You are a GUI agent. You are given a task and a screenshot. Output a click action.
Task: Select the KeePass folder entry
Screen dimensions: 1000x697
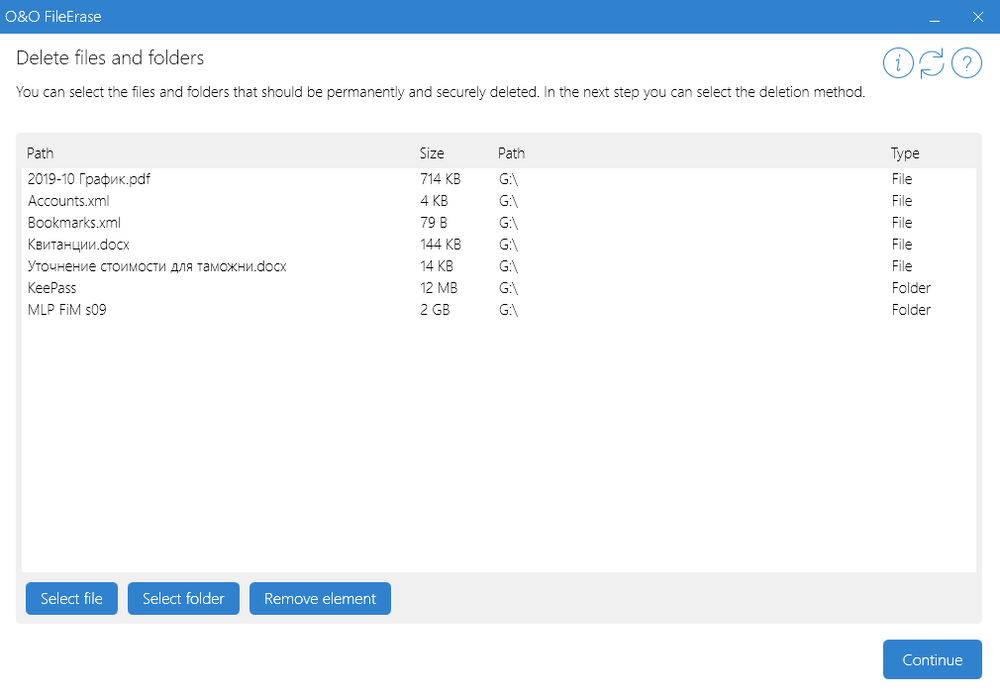click(x=52, y=288)
